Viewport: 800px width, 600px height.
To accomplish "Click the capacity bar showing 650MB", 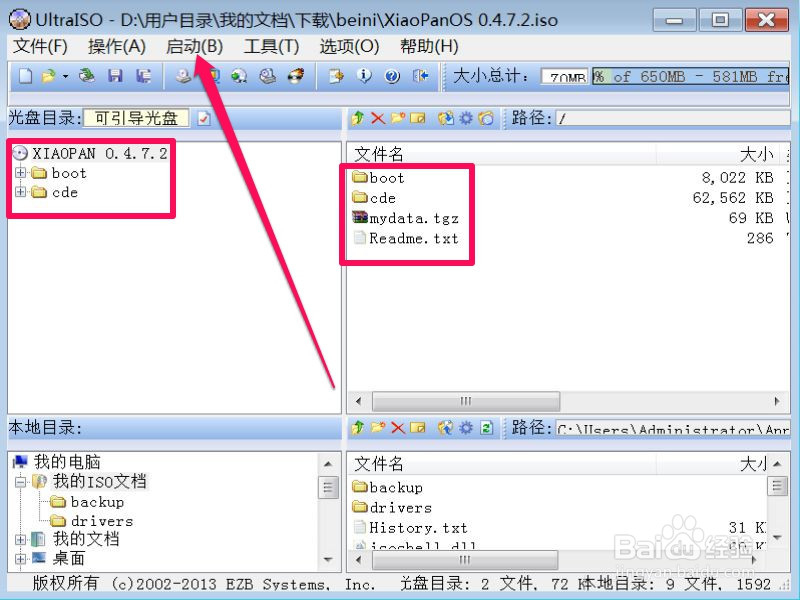I will coord(690,77).
